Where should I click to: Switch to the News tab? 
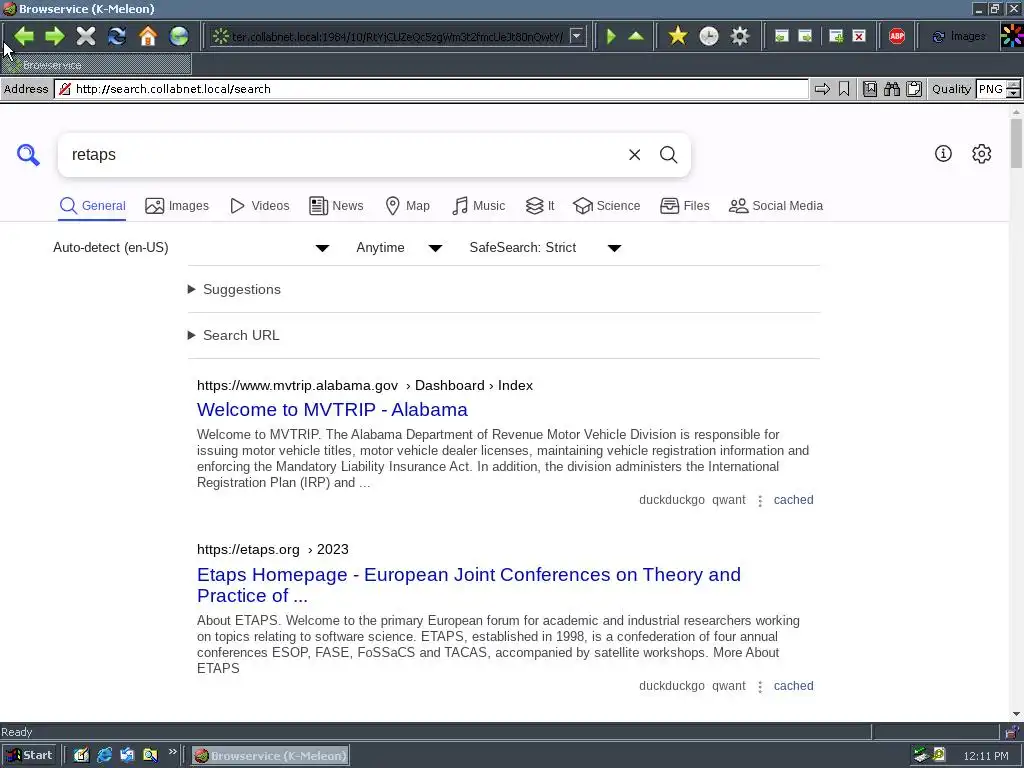(336, 206)
